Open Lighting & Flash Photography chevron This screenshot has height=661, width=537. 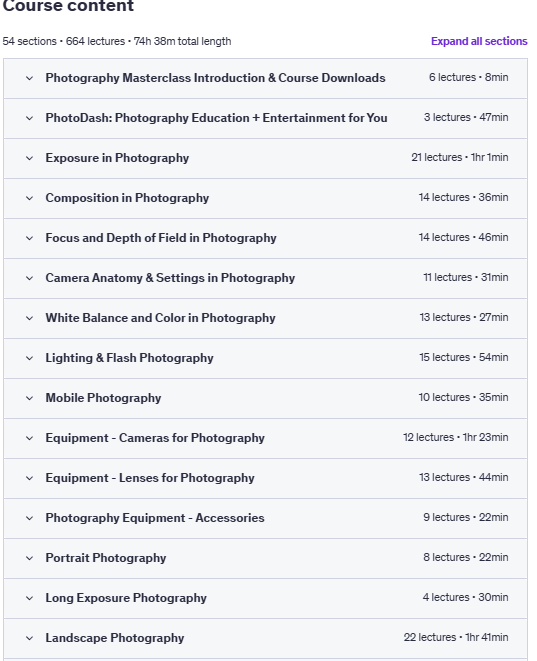pos(30,358)
